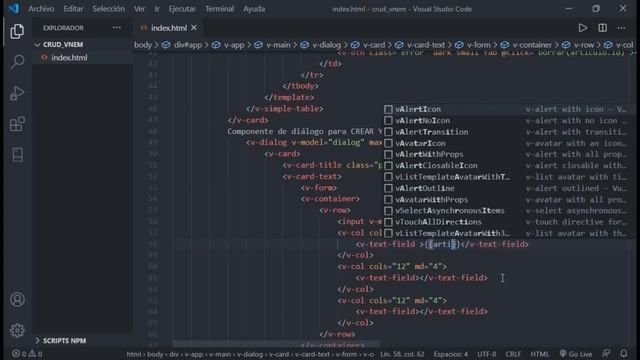Viewport: 640px width, 360px height.
Task: Click the VS Code logo icon
Action: point(14,9)
